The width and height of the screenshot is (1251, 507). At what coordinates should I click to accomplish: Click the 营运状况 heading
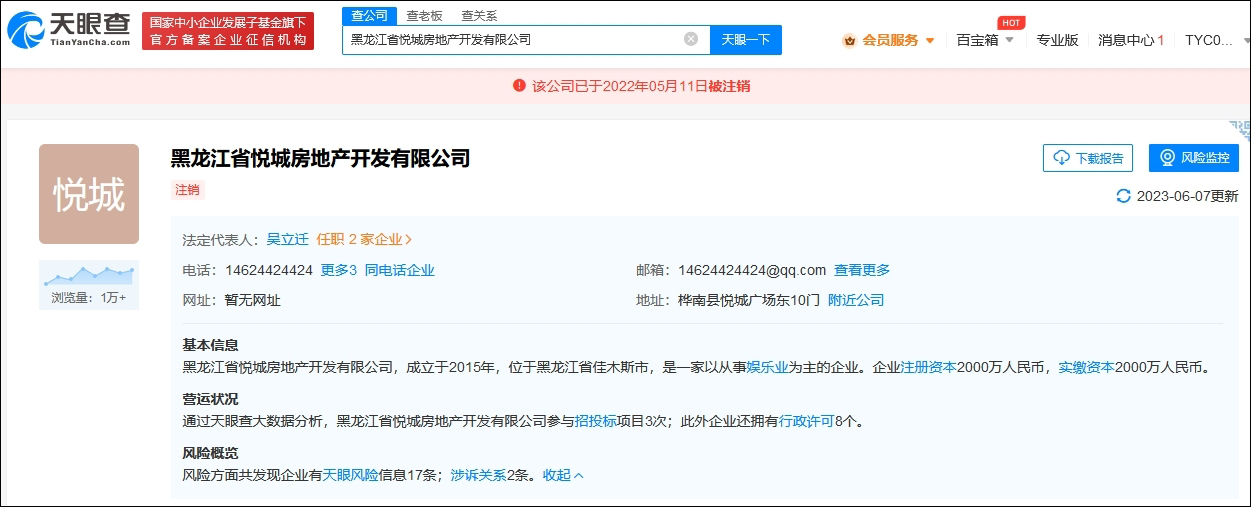[x=210, y=399]
